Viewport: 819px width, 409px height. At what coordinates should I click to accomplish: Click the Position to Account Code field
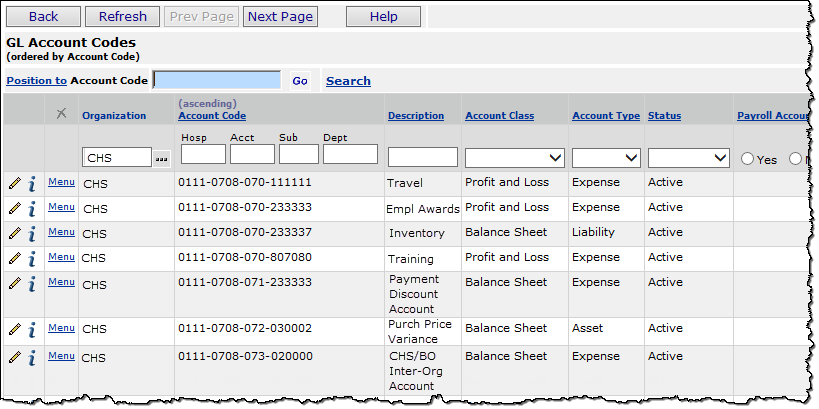pyautogui.click(x=217, y=80)
